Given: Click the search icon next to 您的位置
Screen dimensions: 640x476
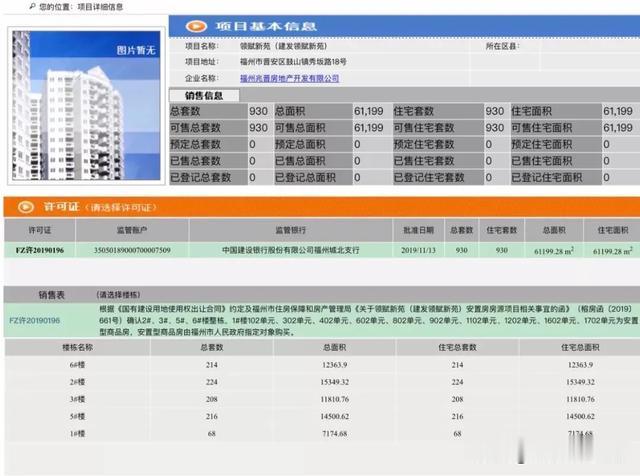Looking at the screenshot, I should (32, 6).
